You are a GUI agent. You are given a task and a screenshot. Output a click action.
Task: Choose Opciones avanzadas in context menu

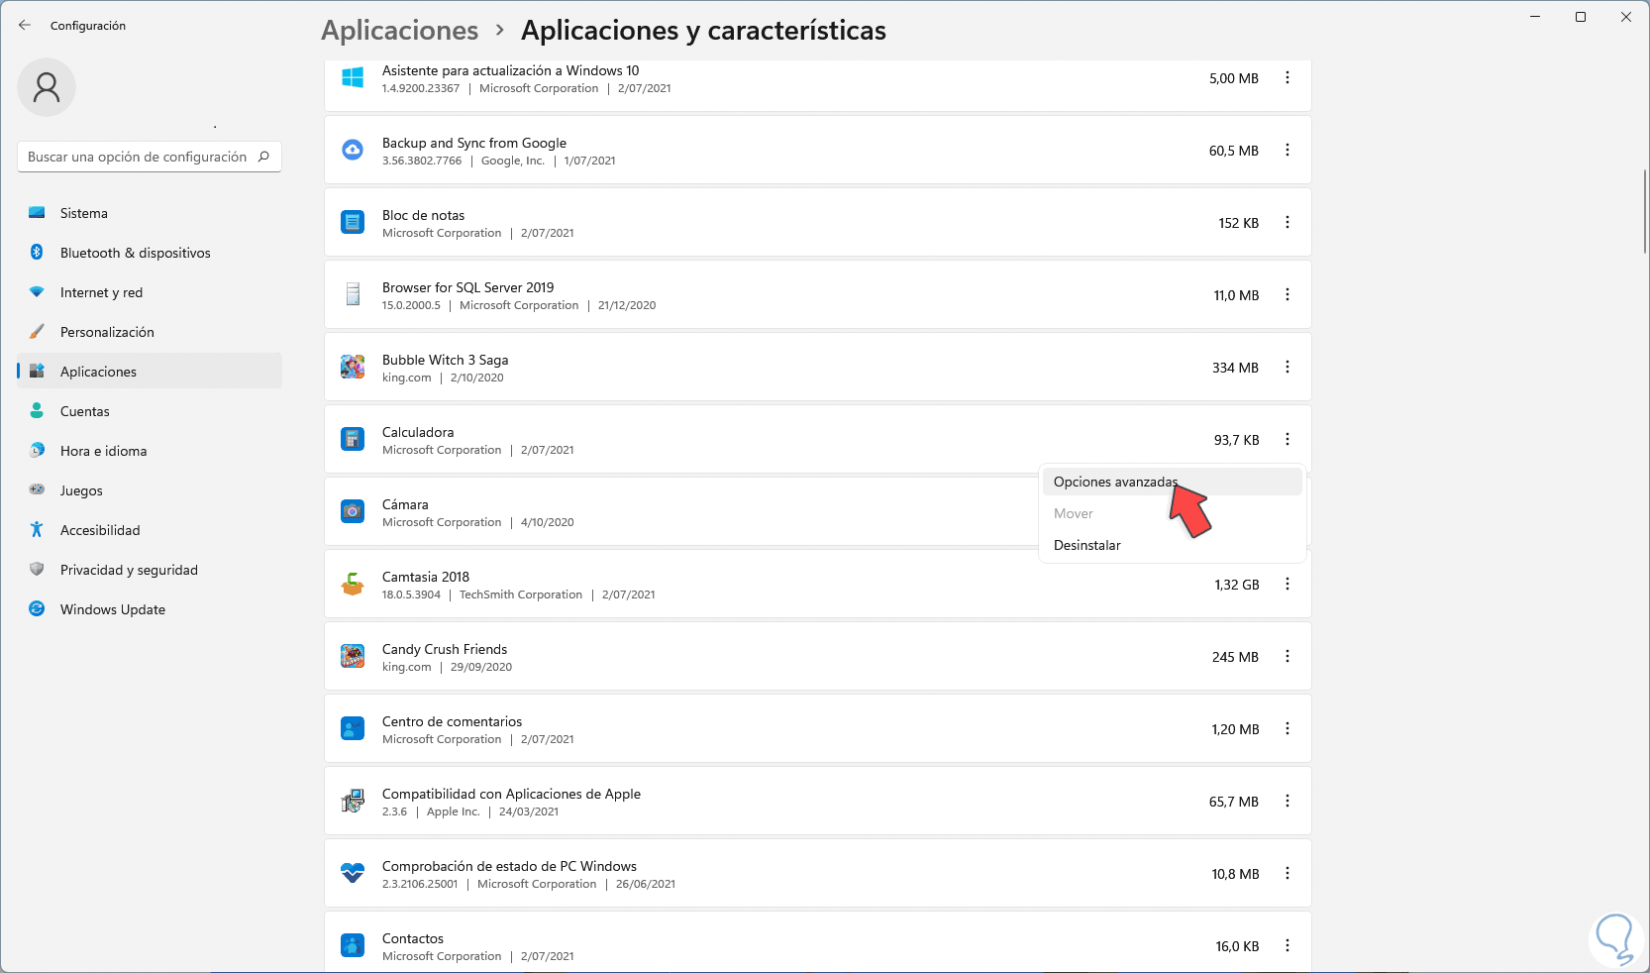tap(1172, 482)
